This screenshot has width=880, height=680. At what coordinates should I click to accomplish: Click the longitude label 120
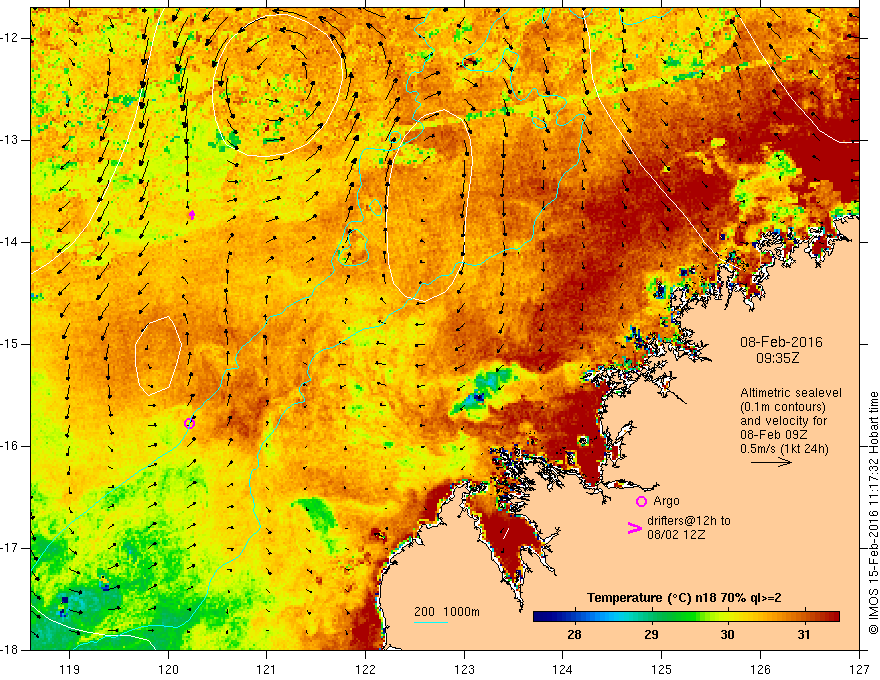pos(168,669)
